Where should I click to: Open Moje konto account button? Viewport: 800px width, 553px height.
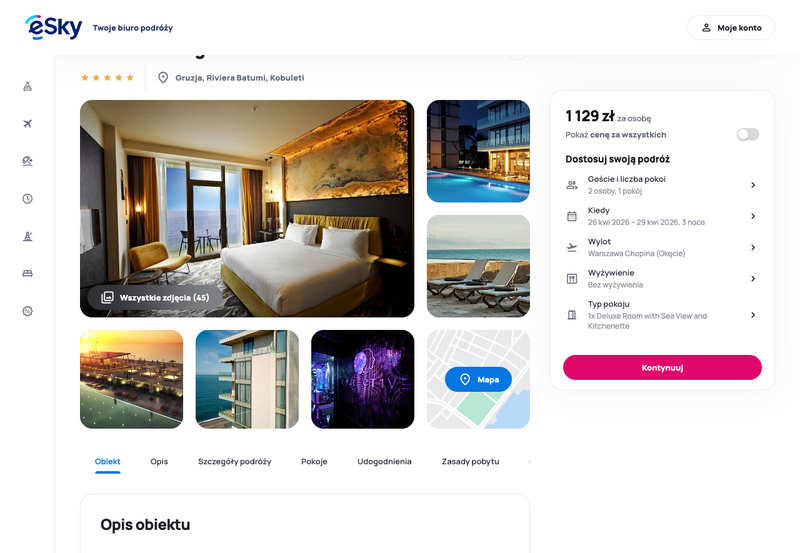[x=731, y=28]
